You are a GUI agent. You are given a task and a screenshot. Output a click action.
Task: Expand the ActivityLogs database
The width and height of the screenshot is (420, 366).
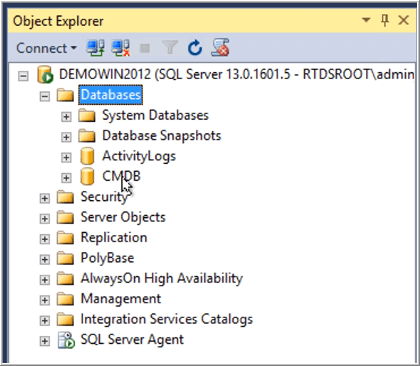[x=66, y=158]
